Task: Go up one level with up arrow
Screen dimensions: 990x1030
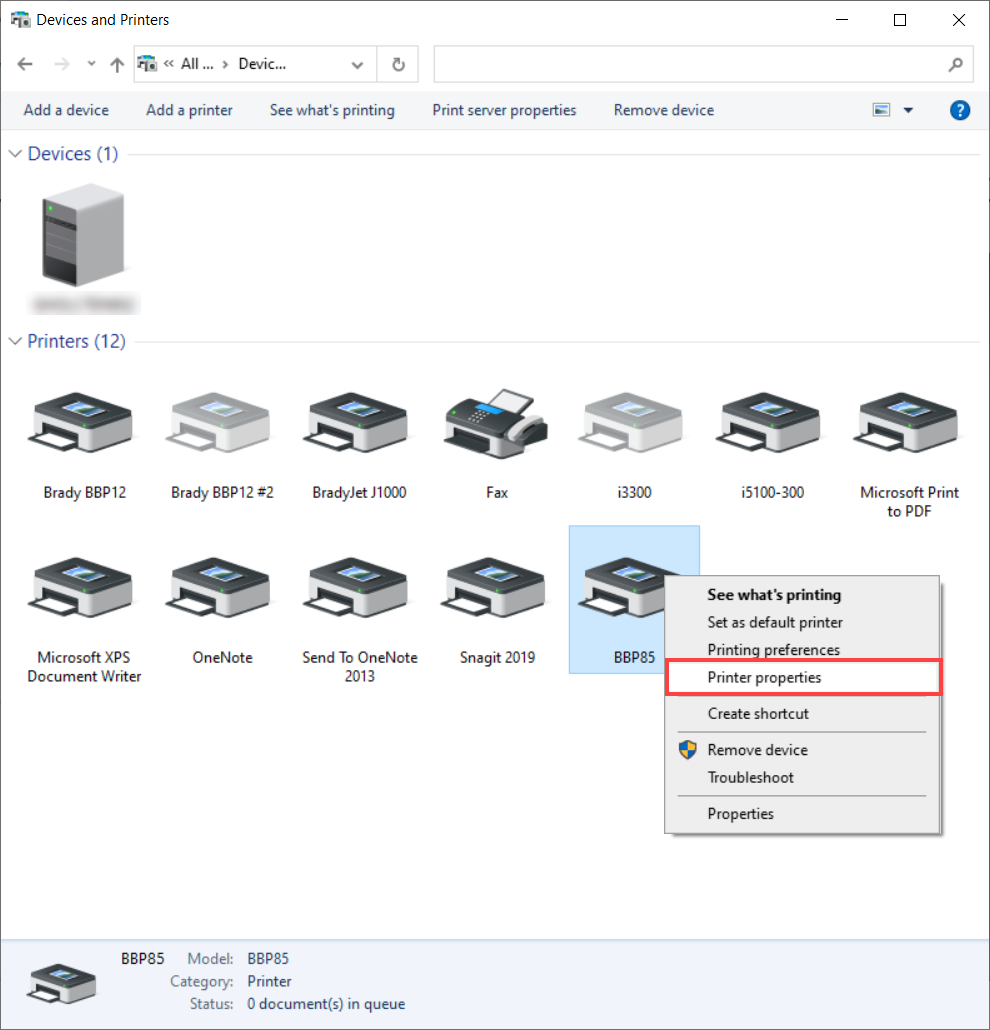Action: [117, 64]
